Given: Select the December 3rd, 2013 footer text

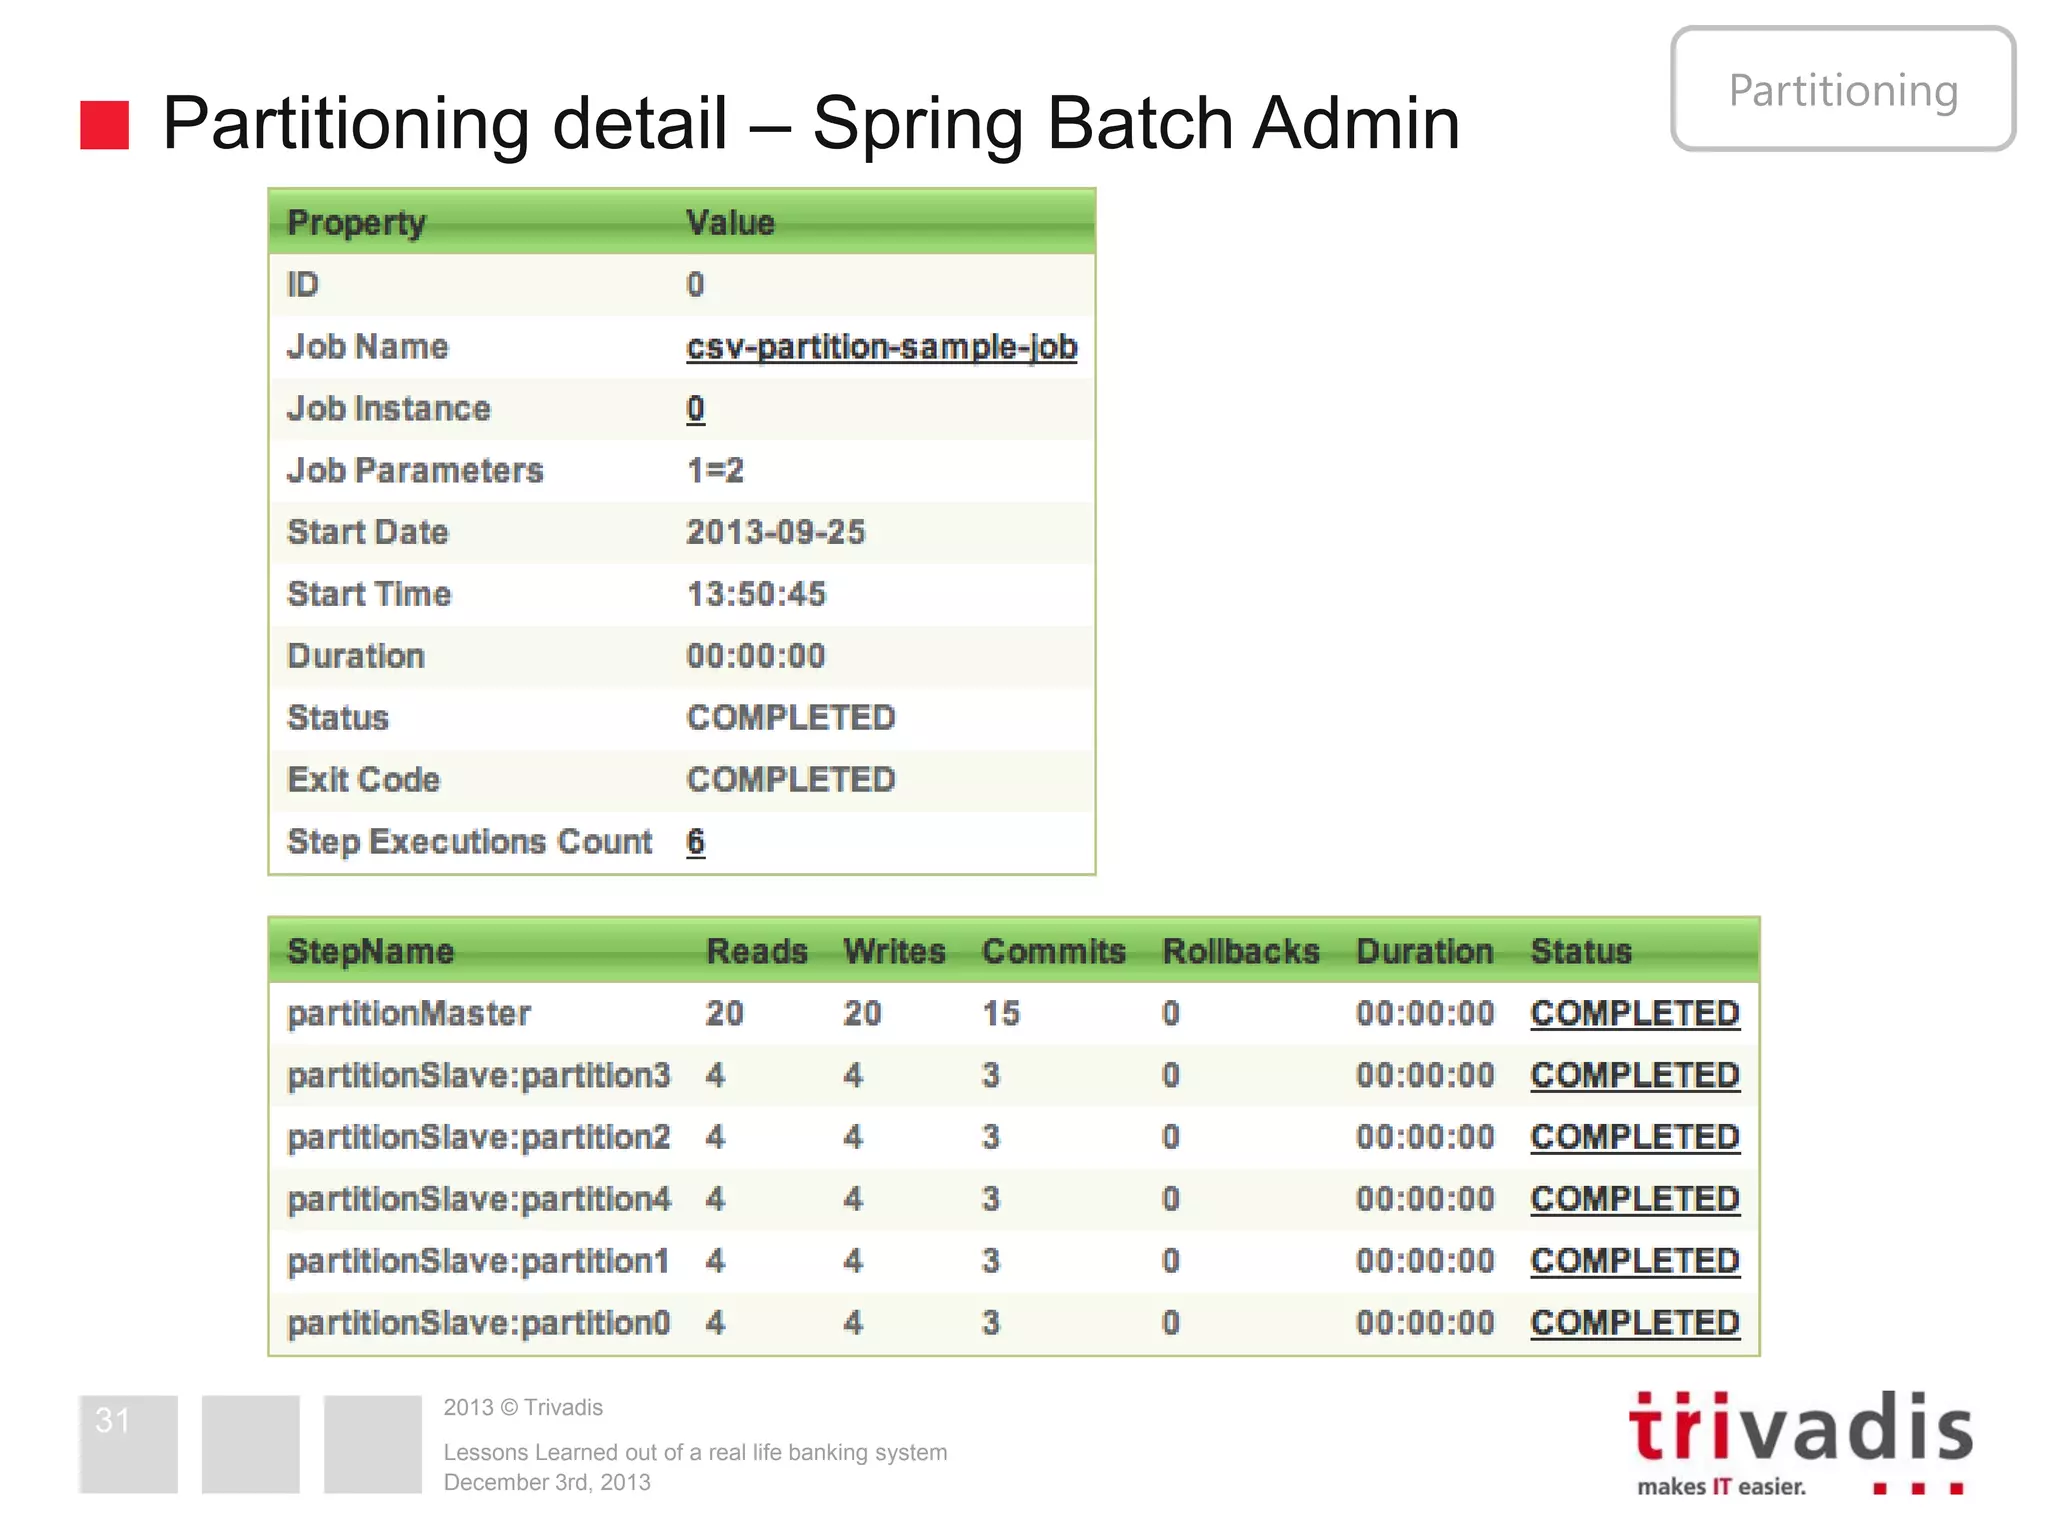Looking at the screenshot, I should [x=547, y=1482].
